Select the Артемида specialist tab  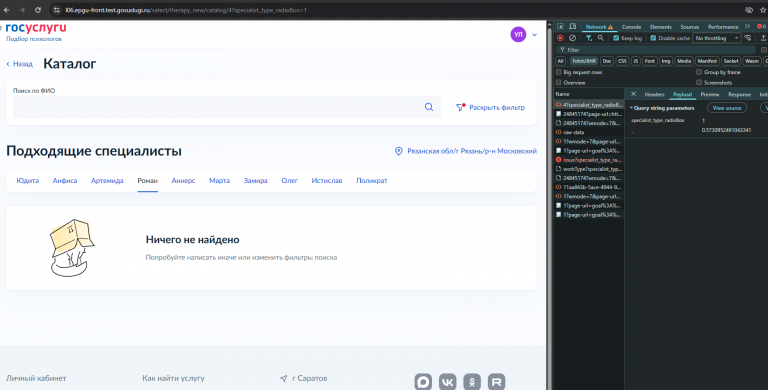pos(107,180)
